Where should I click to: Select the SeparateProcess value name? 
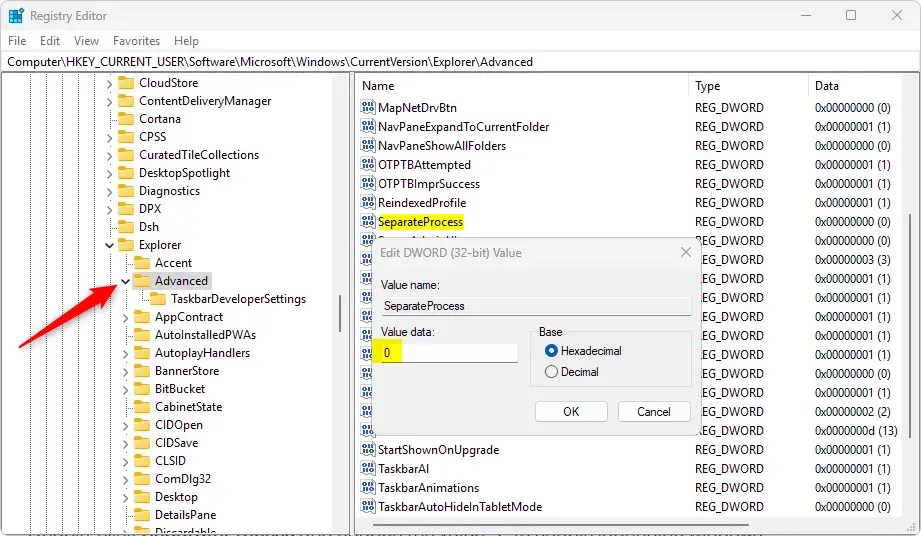[421, 222]
